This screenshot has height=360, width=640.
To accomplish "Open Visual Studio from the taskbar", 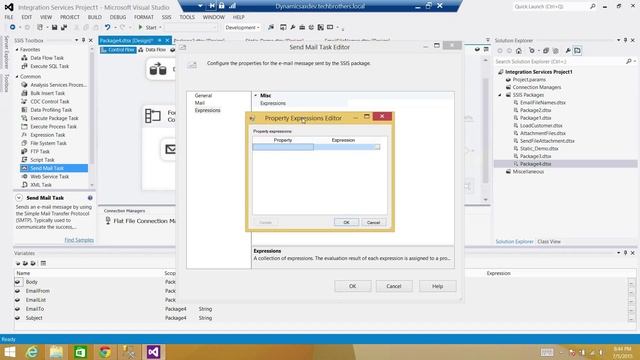I will [x=153, y=352].
